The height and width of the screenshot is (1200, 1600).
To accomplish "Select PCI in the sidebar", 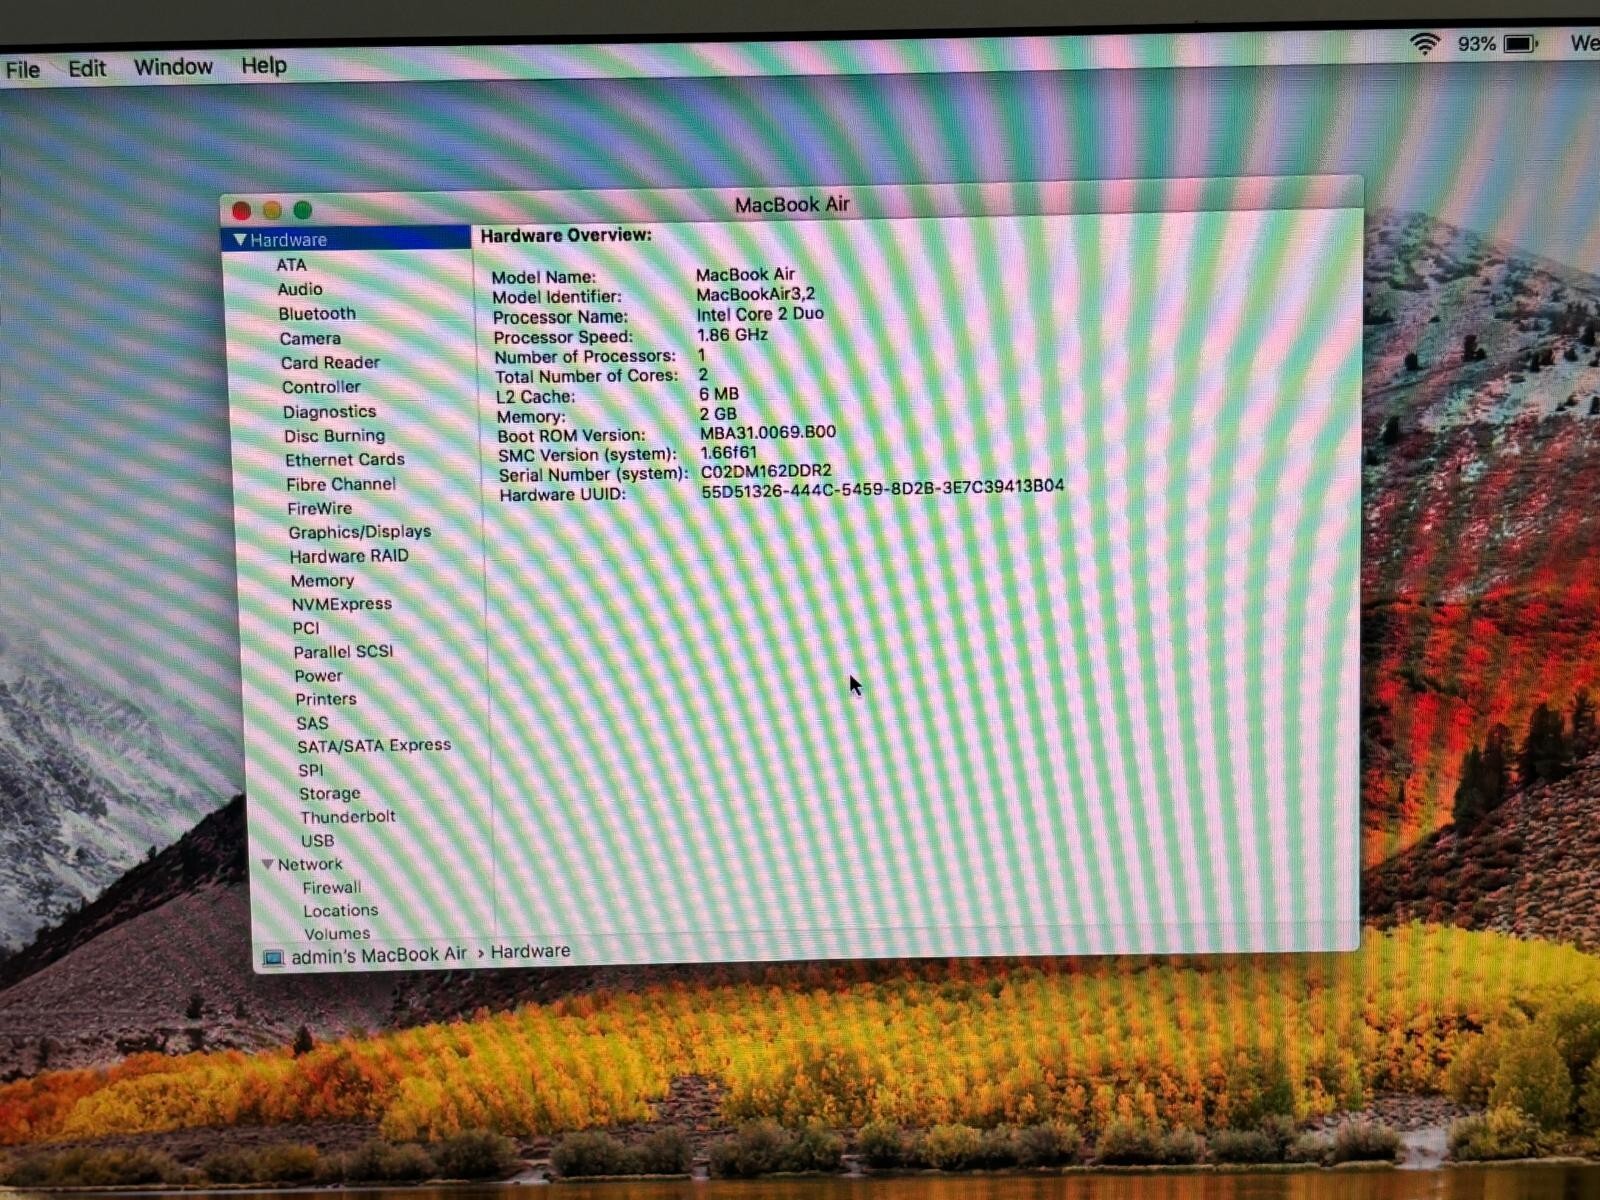I will (x=306, y=628).
